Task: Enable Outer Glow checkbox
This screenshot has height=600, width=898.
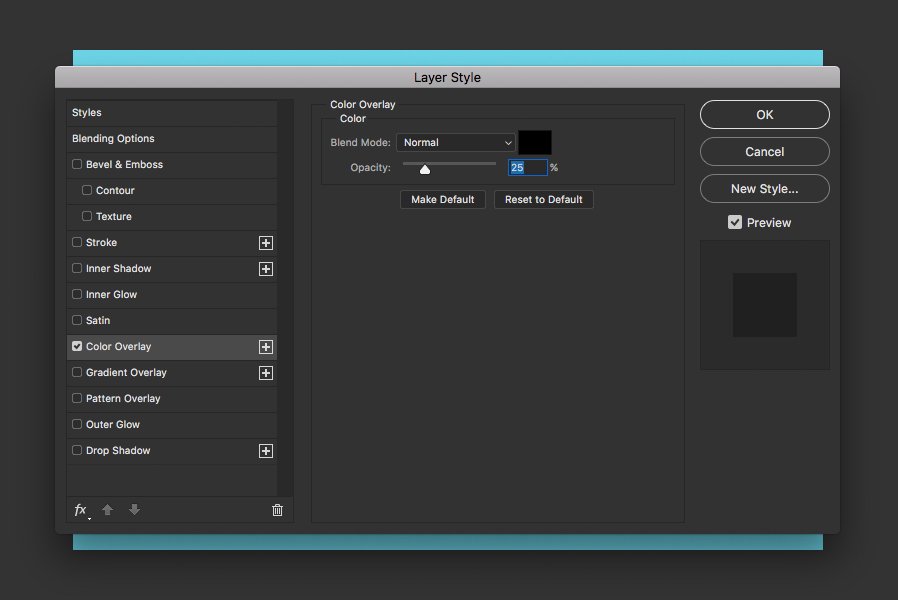Action: [77, 424]
